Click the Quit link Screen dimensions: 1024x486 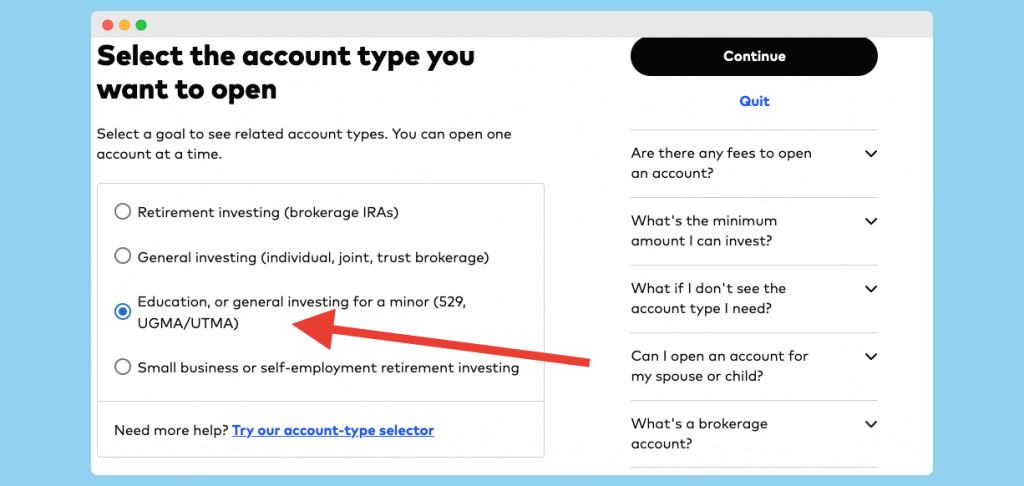pyautogui.click(x=754, y=101)
